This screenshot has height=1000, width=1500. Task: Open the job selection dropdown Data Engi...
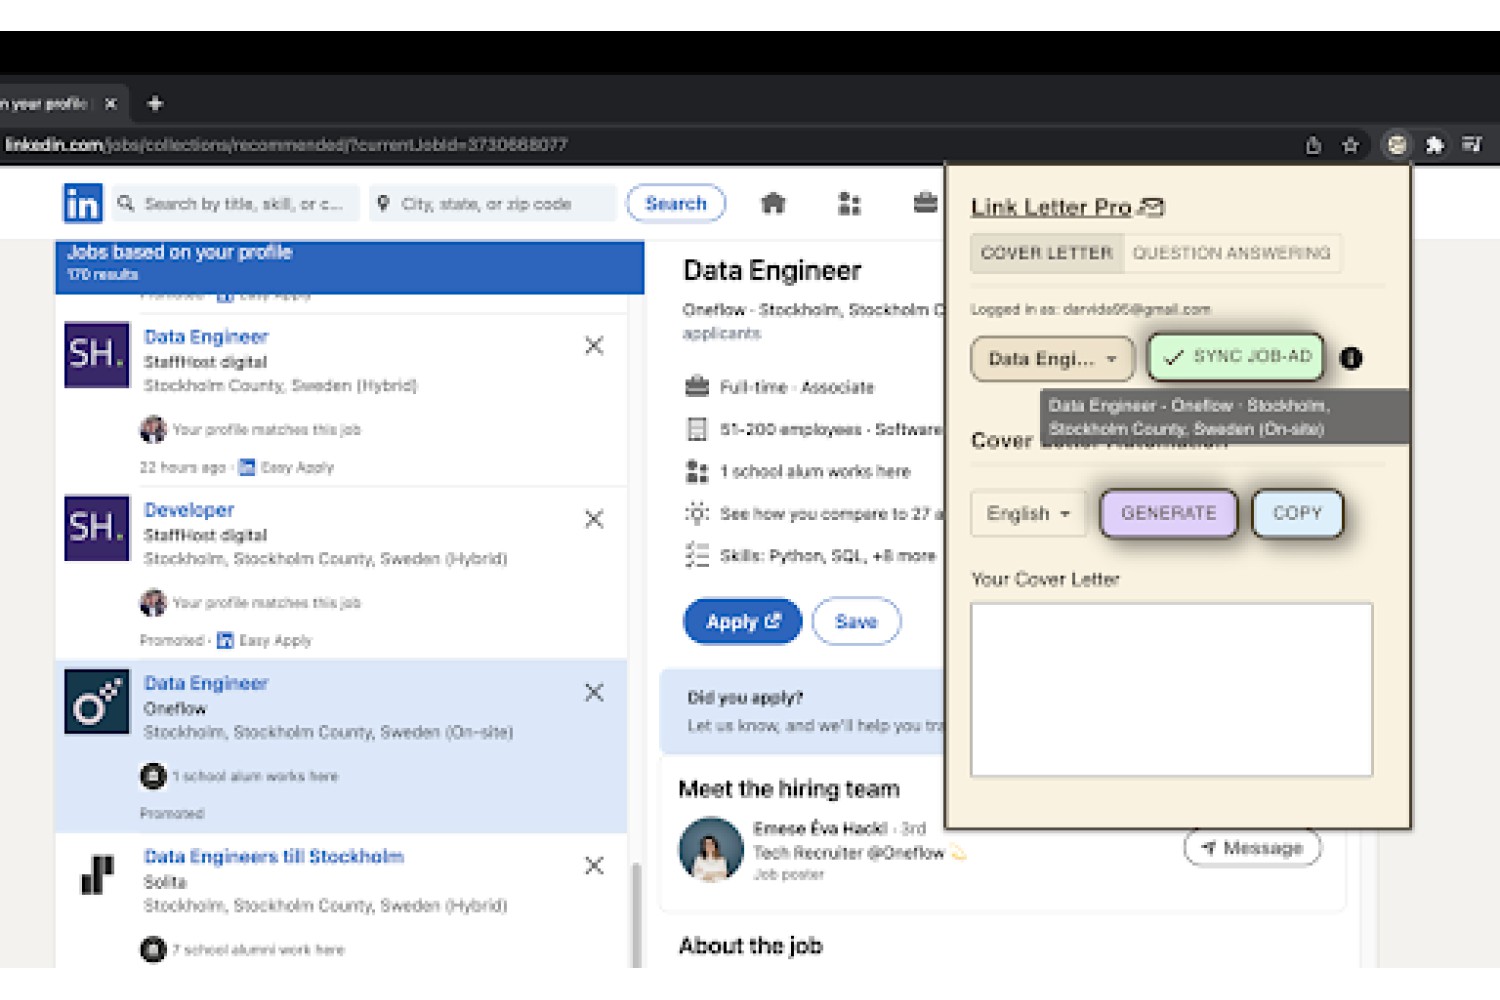point(1052,359)
